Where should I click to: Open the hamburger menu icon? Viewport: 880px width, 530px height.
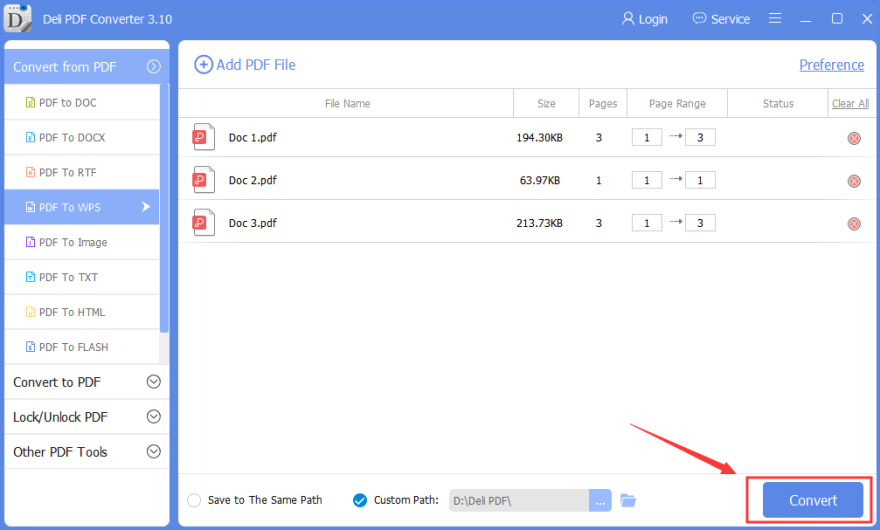pyautogui.click(x=775, y=19)
